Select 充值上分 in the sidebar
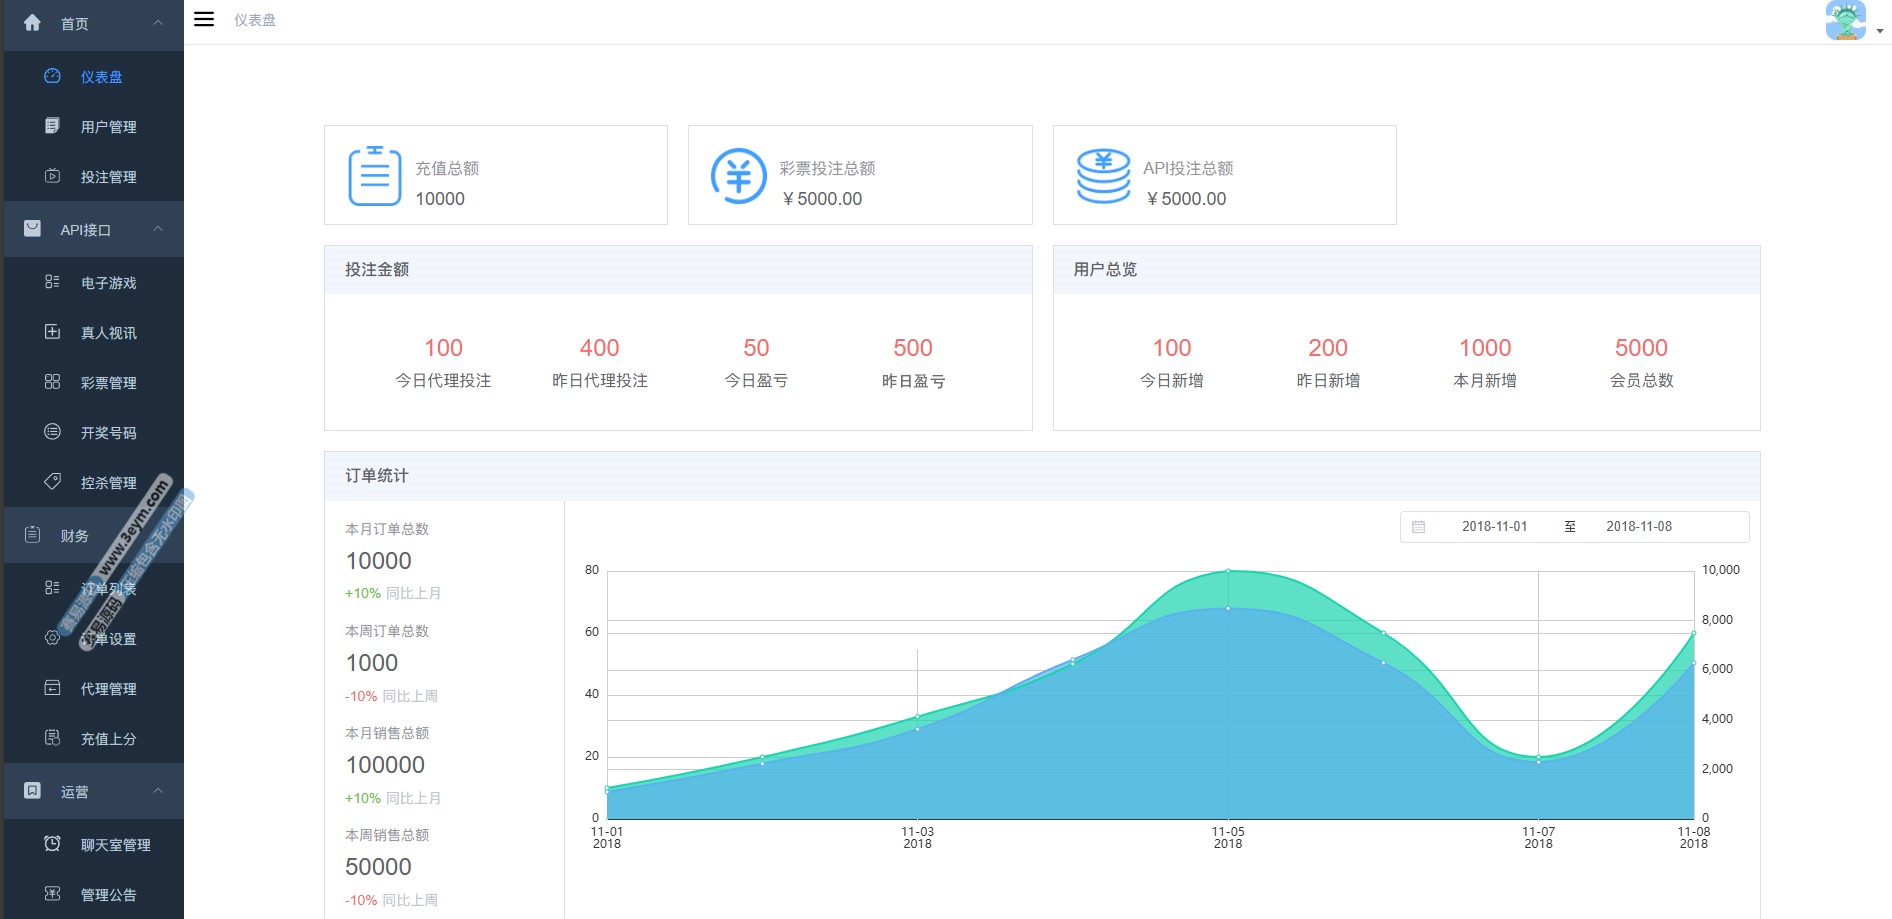This screenshot has width=1892, height=919. click(108, 739)
